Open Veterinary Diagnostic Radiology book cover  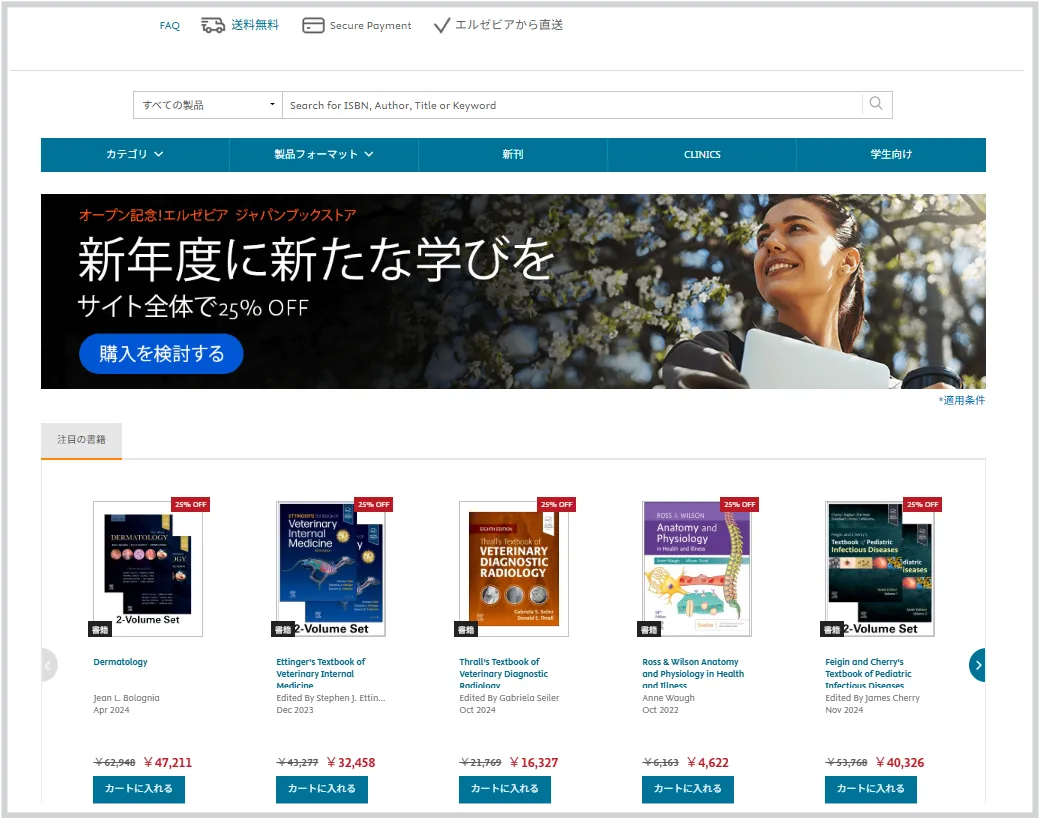[x=513, y=569]
